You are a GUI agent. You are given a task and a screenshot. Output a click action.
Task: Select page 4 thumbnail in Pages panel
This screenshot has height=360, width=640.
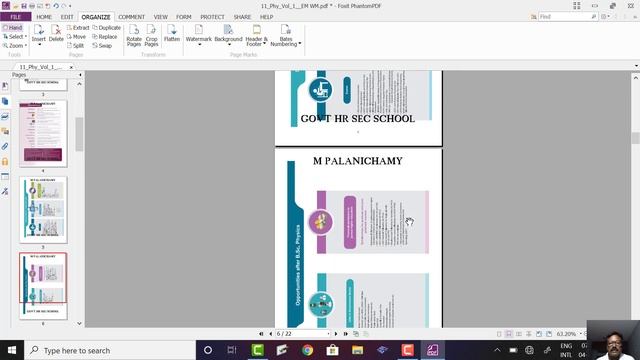pos(43,133)
